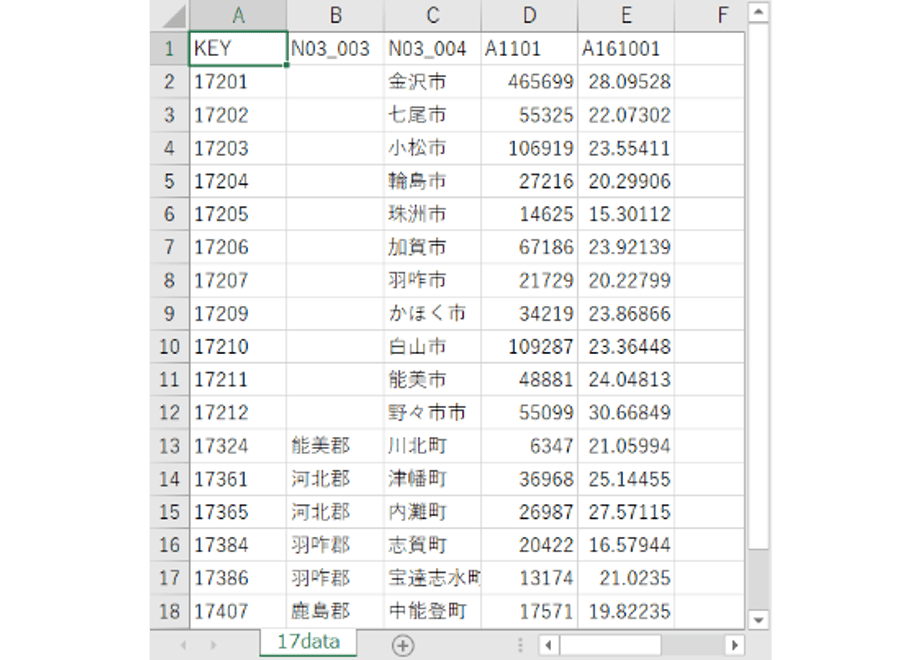Viewport: 924px width, 660px height.
Task: Select cell 宝達志水町
Action: click(x=433, y=578)
